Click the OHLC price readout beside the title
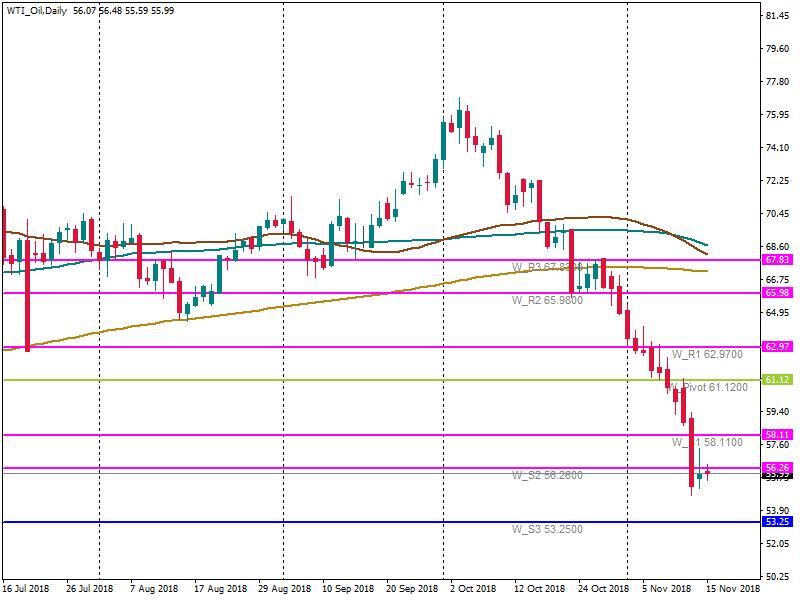Image resolution: width=800 pixels, height=600 pixels. point(123,10)
